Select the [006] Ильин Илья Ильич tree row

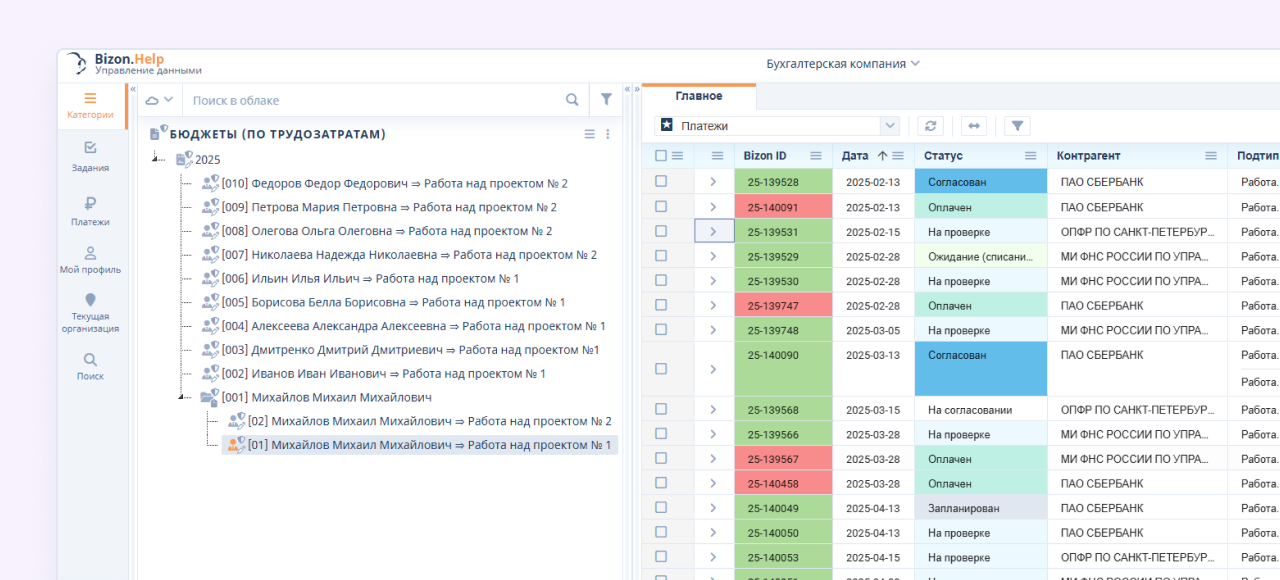click(360, 278)
